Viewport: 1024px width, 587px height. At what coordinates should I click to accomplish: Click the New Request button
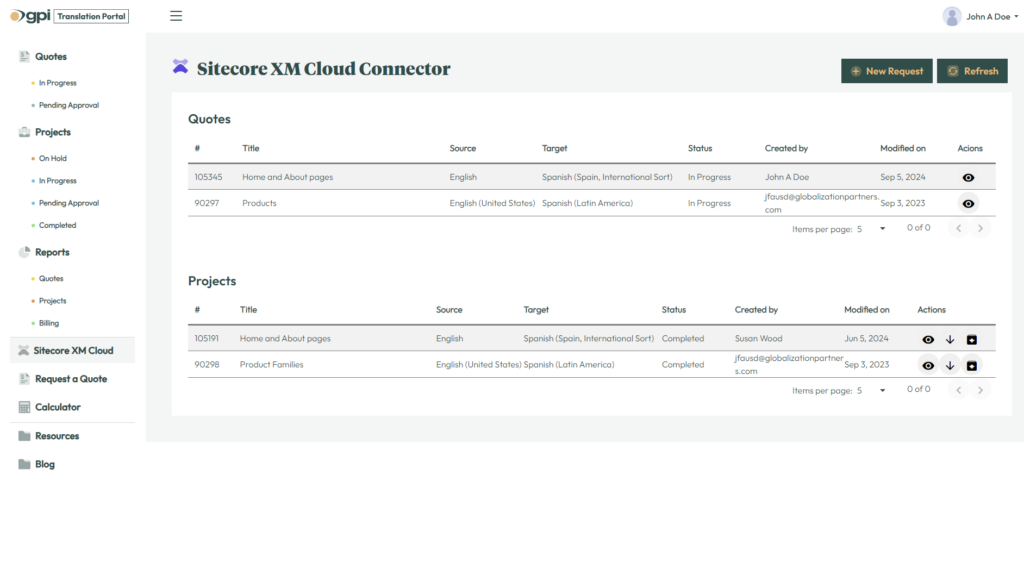pyautogui.click(x=886, y=71)
